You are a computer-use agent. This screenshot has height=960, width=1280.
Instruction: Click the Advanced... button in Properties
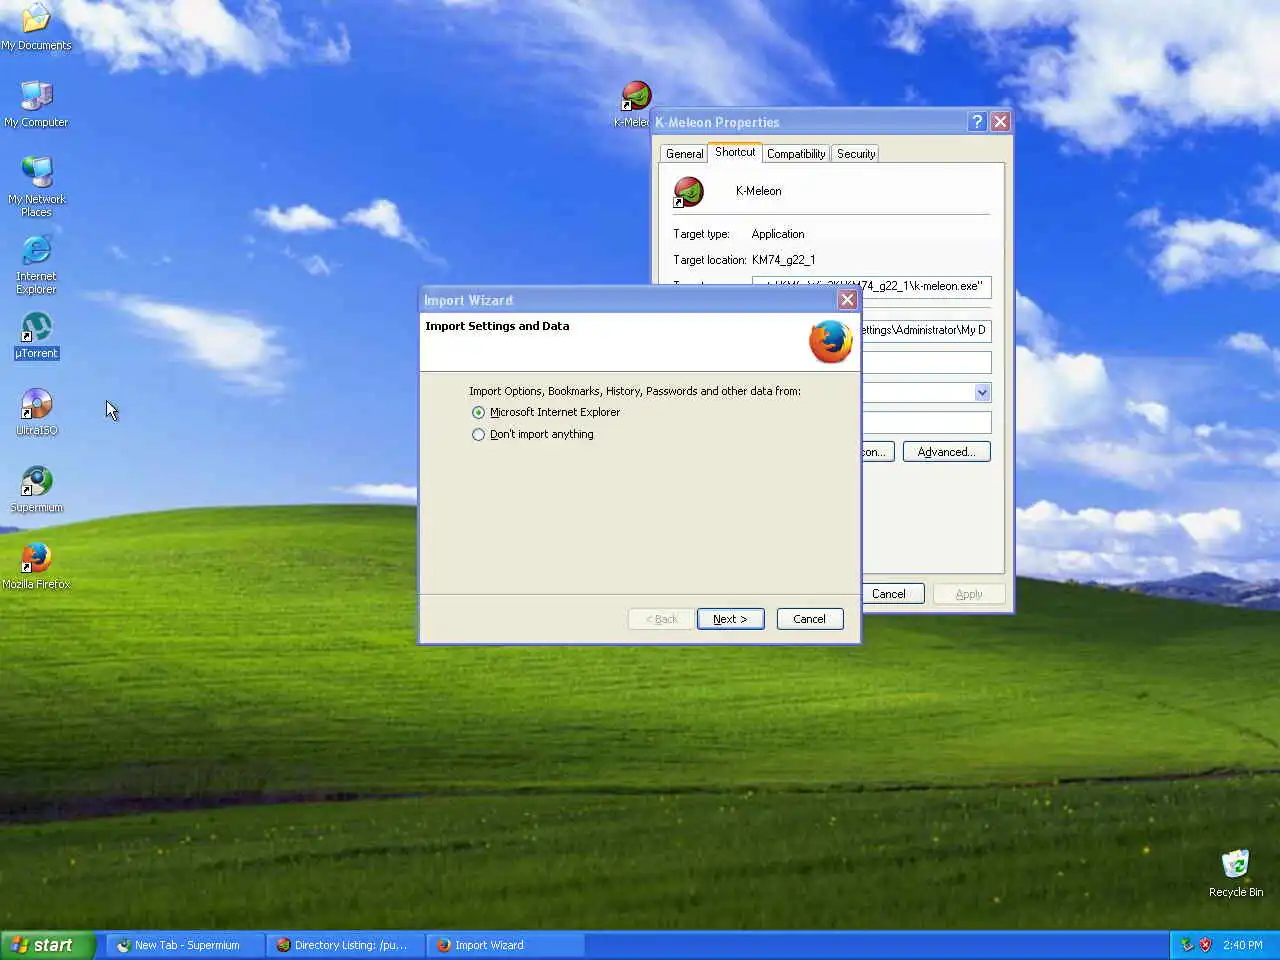click(946, 452)
